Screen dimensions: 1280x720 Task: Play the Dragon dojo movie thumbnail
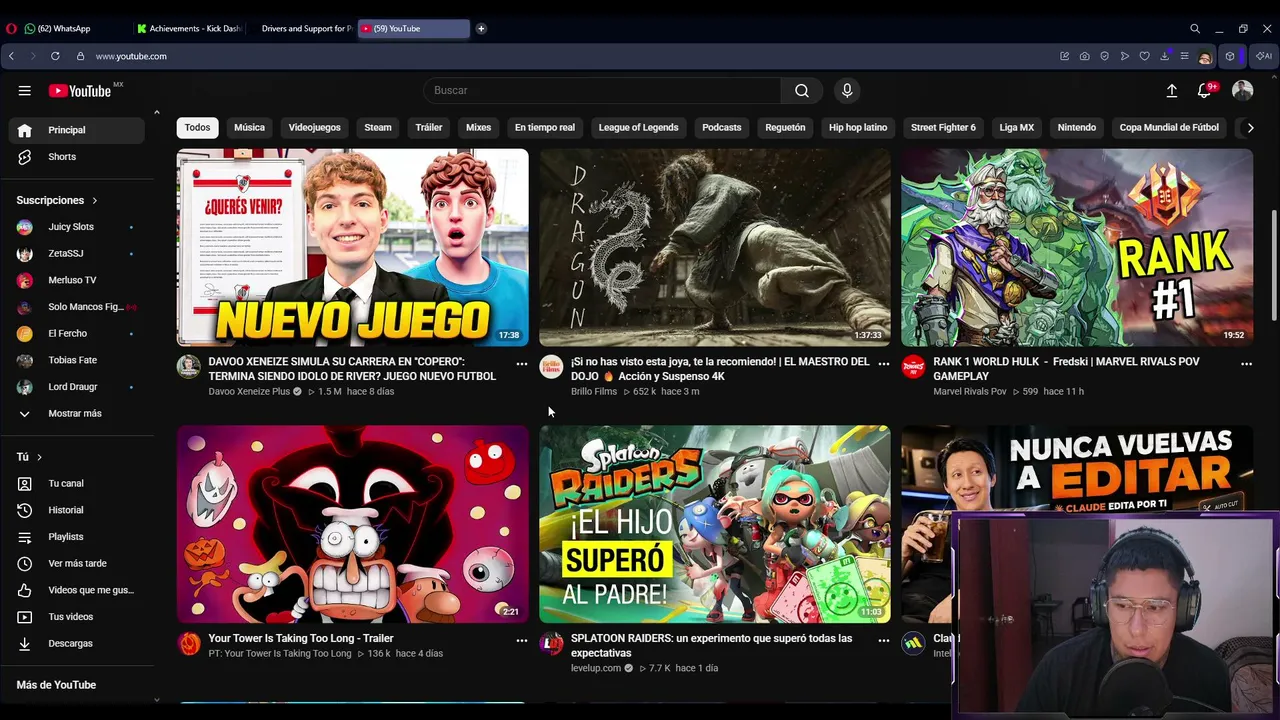point(715,248)
